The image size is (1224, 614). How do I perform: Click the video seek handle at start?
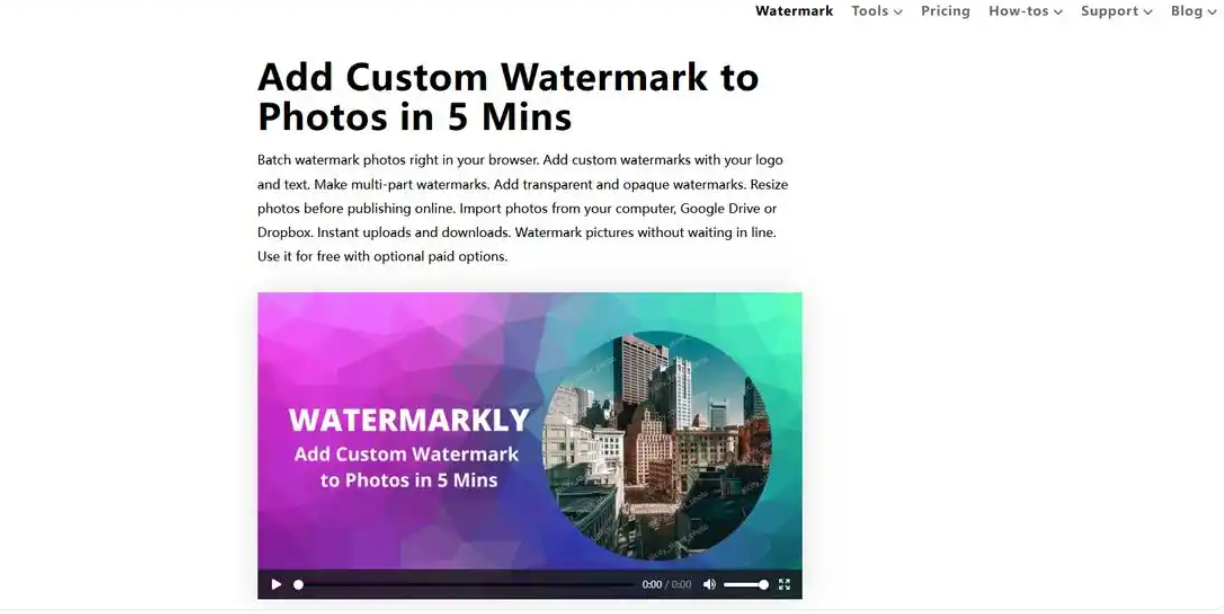(x=298, y=585)
